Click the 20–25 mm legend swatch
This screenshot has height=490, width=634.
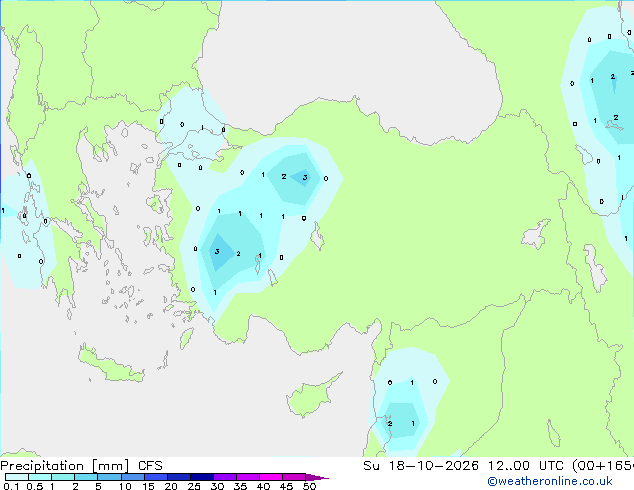pyautogui.click(x=179, y=477)
